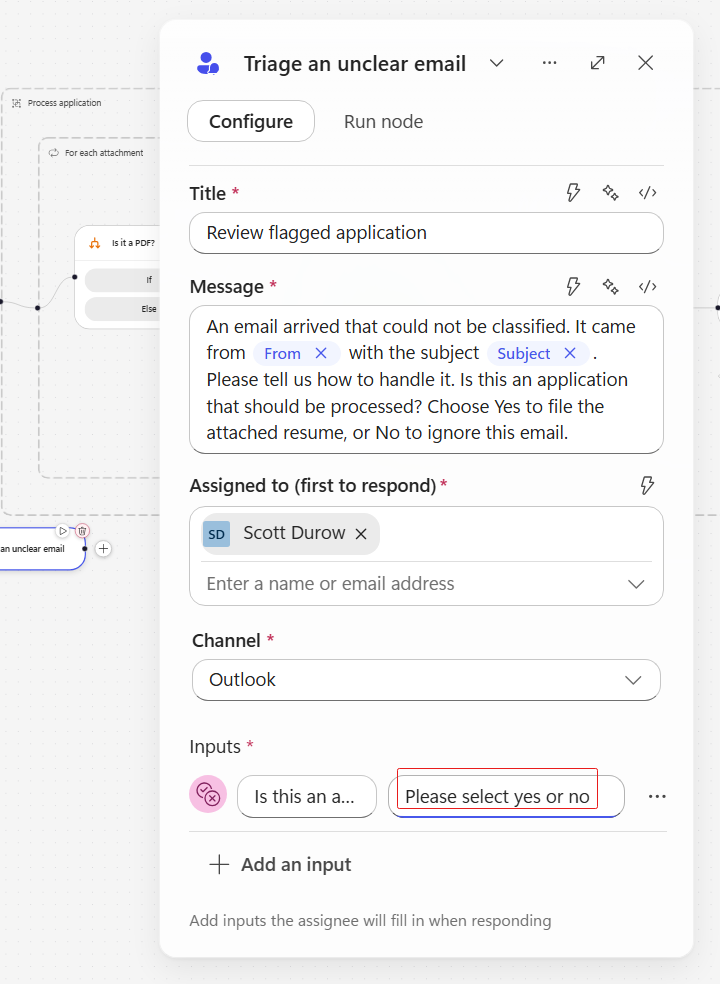The width and height of the screenshot is (720, 984).
Task: Click the group icon beside Process application
Action: point(16,103)
